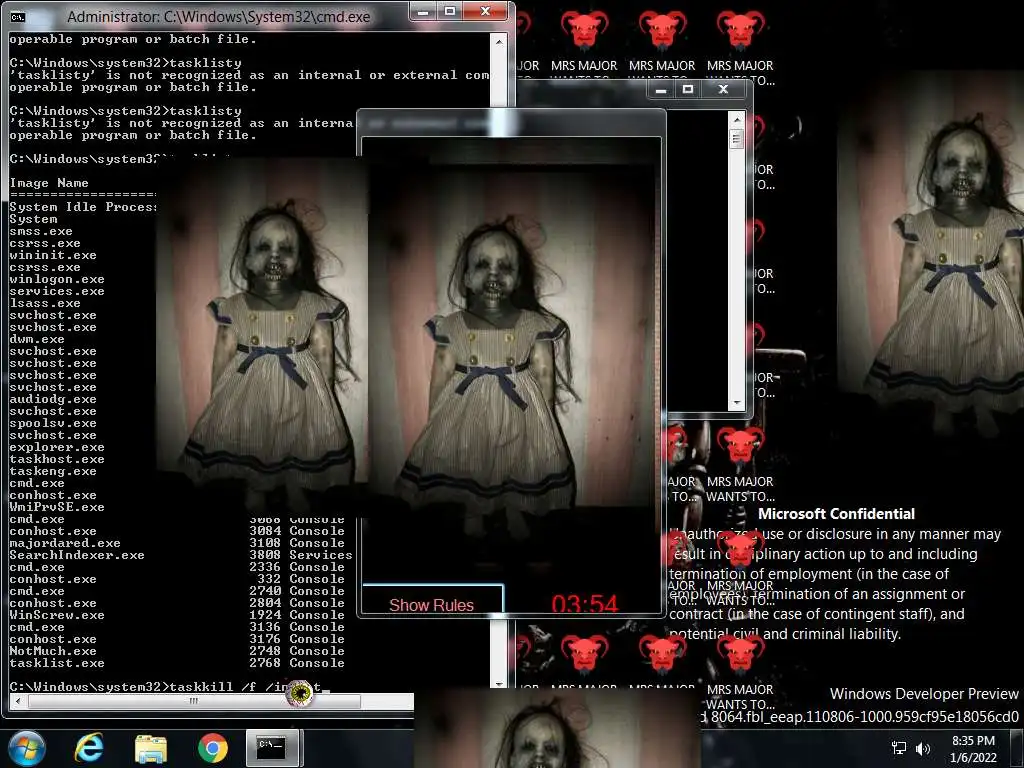
Task: Click NotMuch.exe in the process list
Action: [x=53, y=651]
